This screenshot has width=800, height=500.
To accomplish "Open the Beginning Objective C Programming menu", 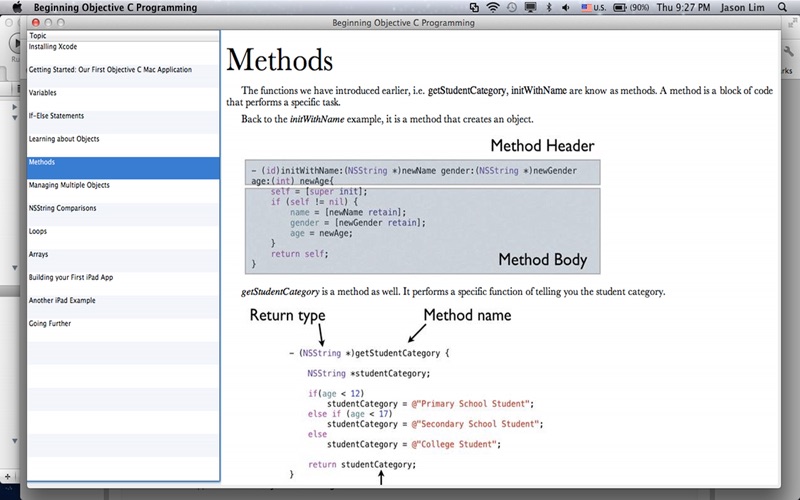I will click(x=100, y=7).
